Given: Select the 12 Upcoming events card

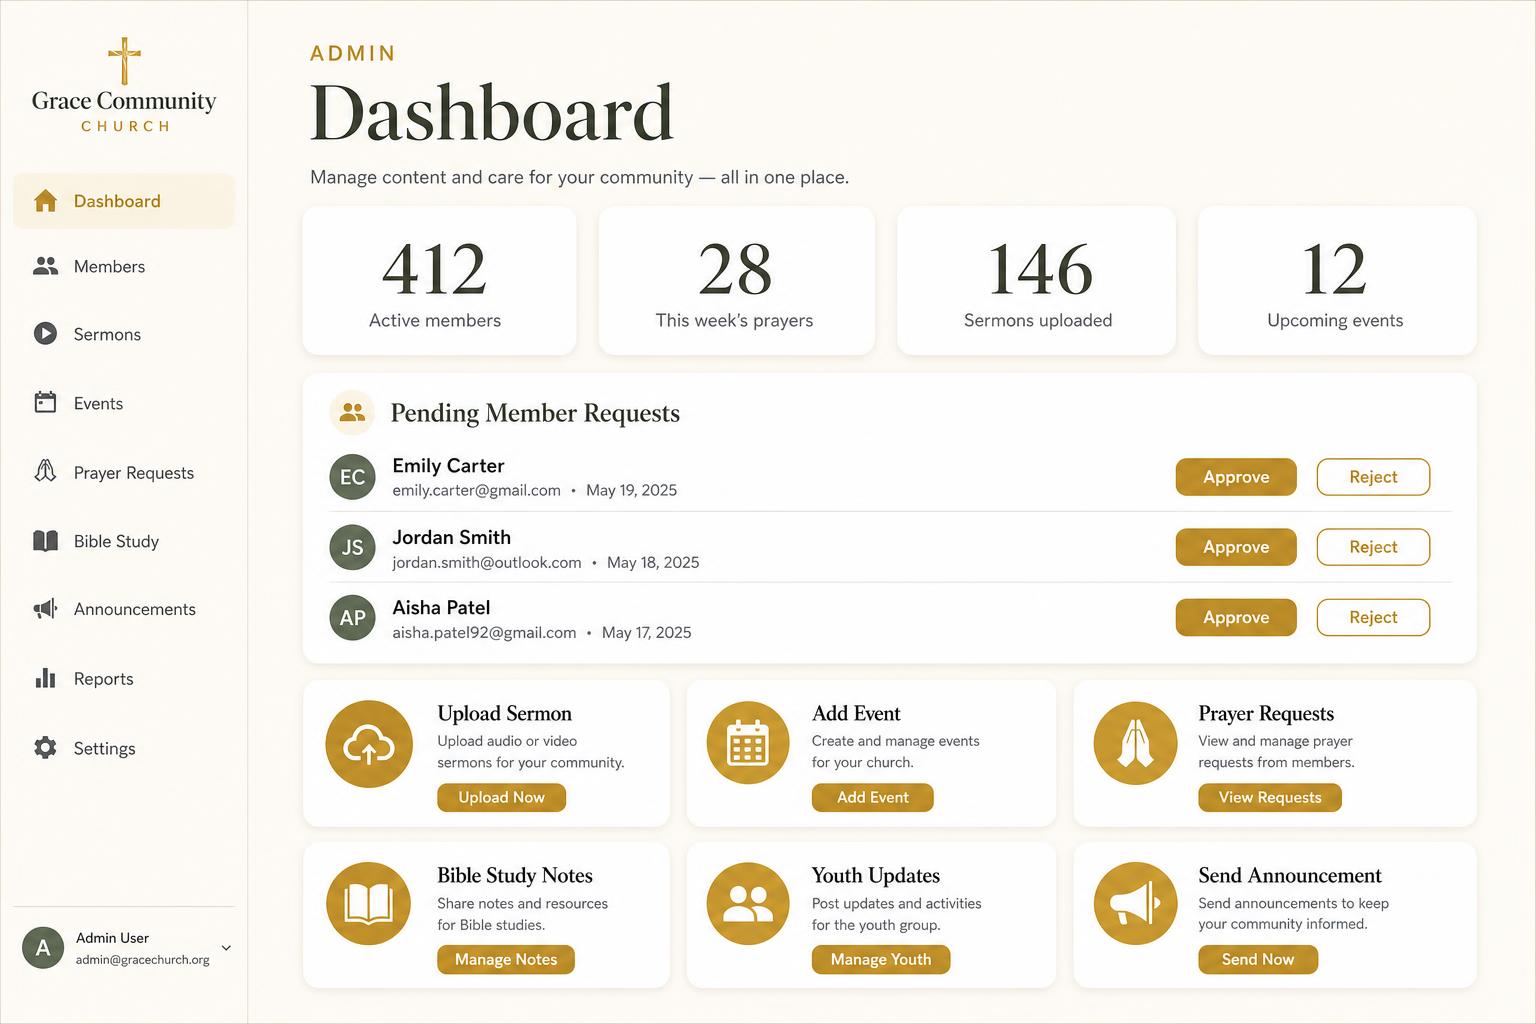Looking at the screenshot, I should tap(1337, 280).
